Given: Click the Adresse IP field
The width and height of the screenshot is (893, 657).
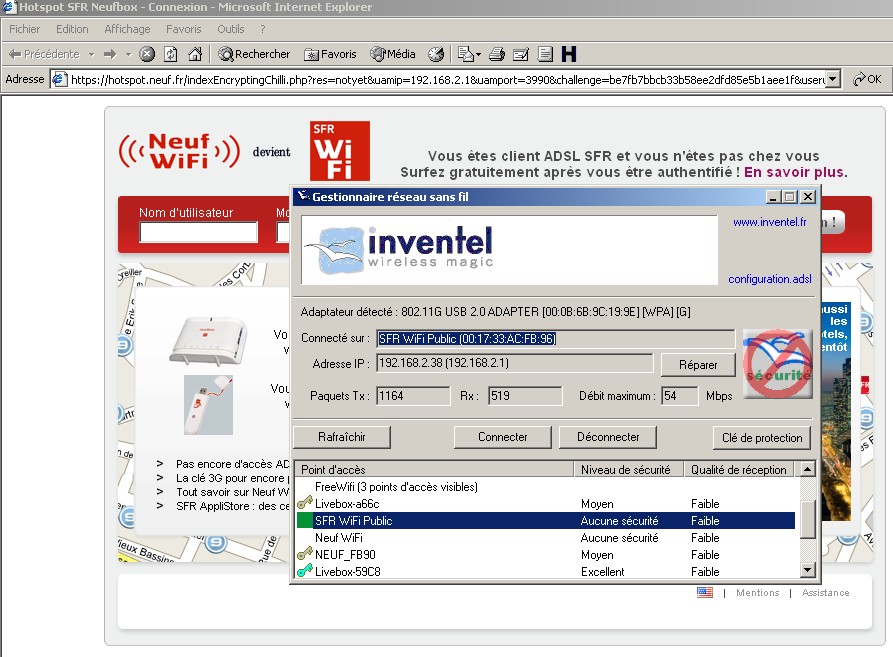Looking at the screenshot, I should [515, 363].
